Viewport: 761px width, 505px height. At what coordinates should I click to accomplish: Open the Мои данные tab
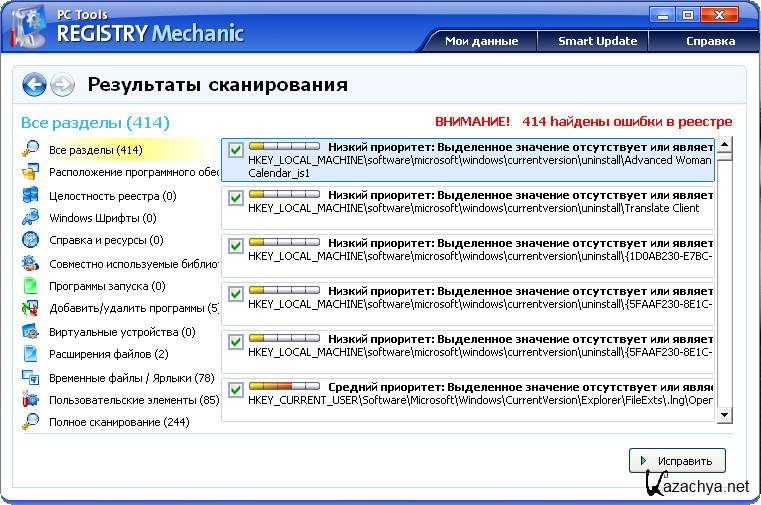tap(481, 41)
